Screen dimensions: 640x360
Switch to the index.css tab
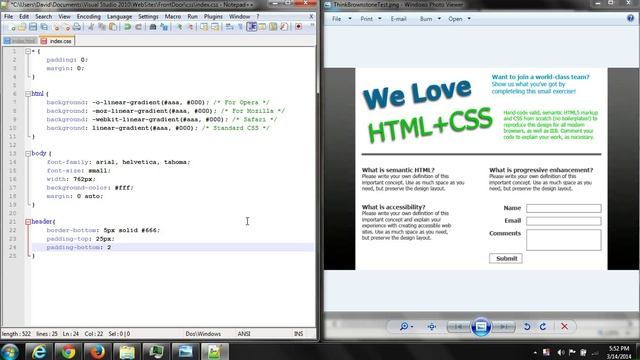pos(57,41)
